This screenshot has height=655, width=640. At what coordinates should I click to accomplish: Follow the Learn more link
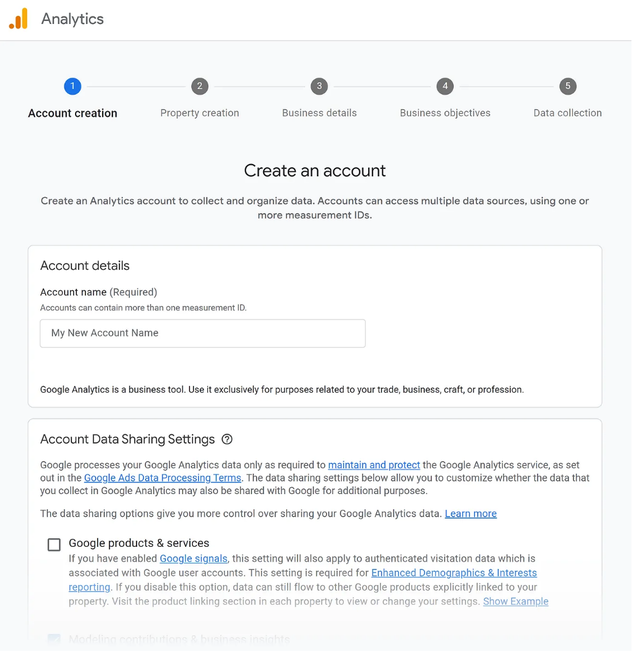(x=470, y=514)
